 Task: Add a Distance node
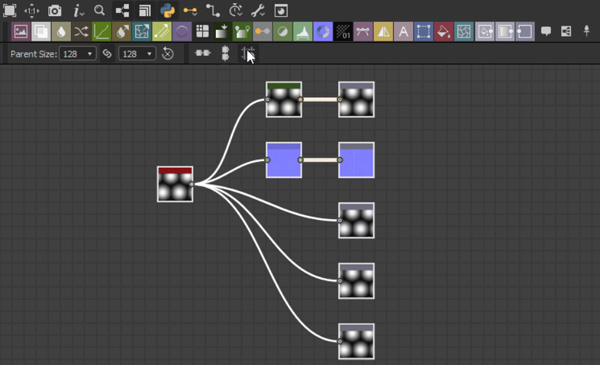(x=162, y=32)
